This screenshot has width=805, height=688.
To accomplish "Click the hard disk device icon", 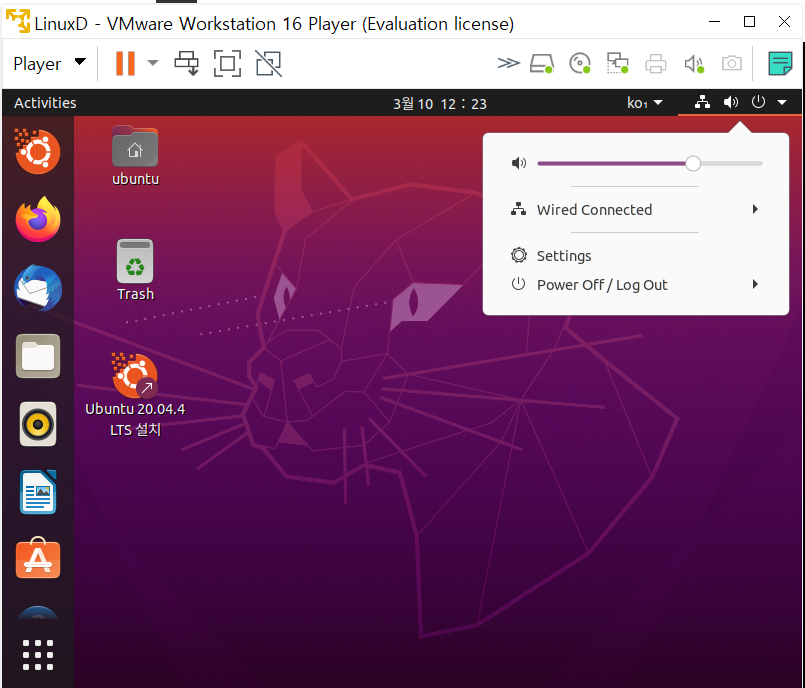I will tap(542, 64).
